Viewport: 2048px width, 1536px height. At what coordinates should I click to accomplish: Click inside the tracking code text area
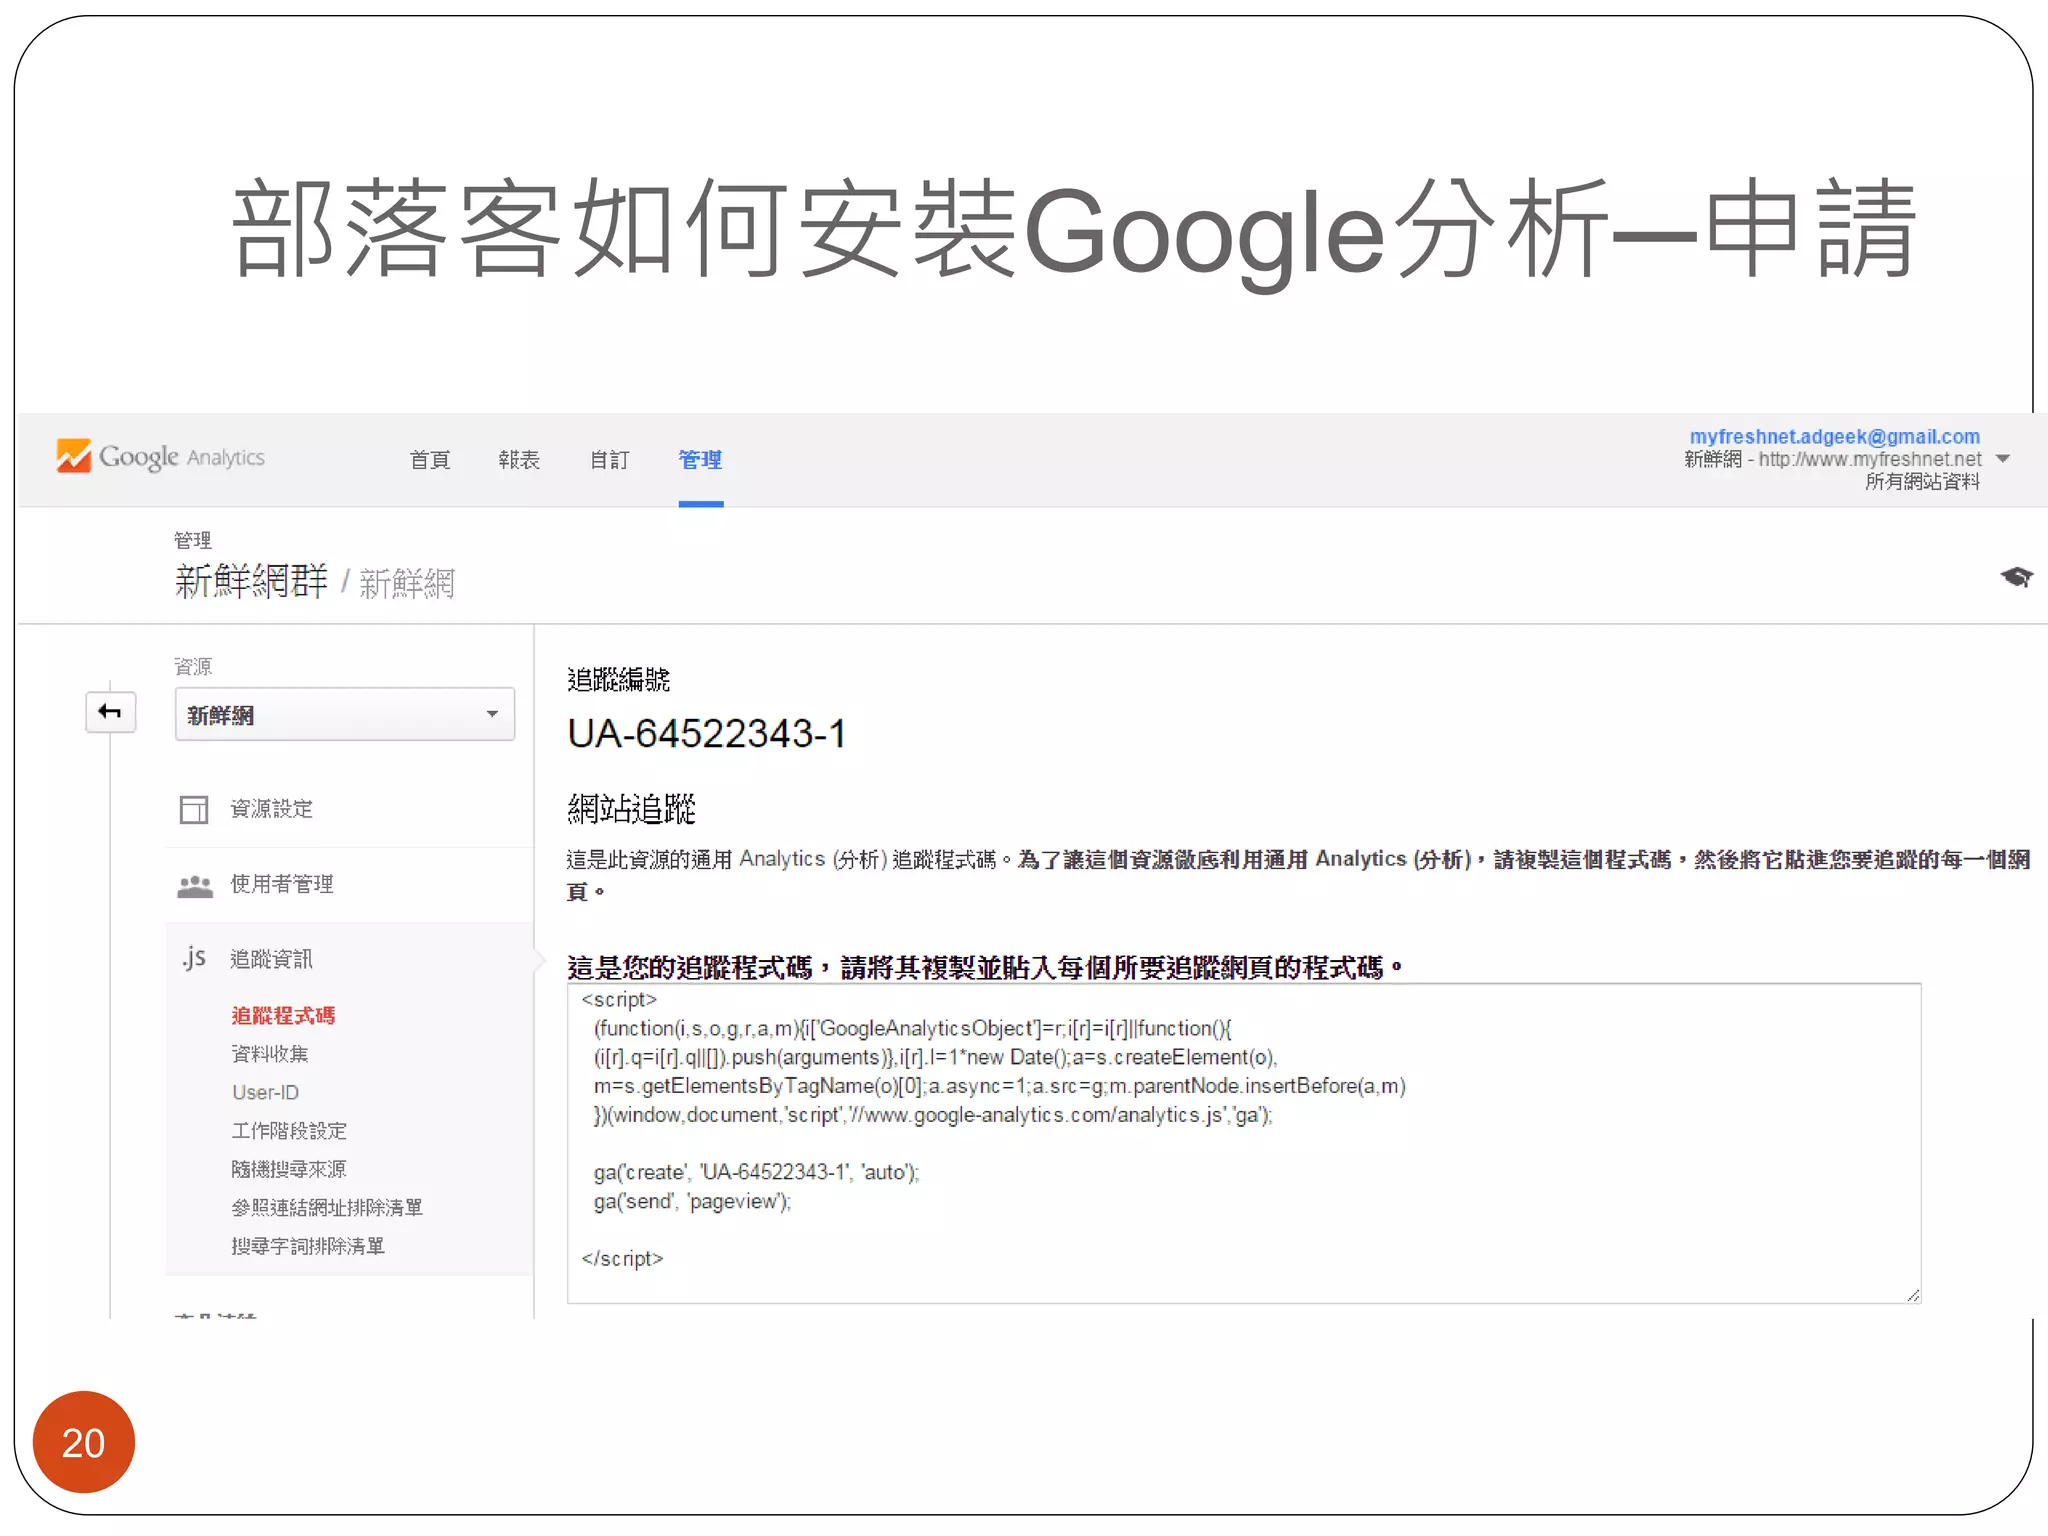coord(1244,1143)
